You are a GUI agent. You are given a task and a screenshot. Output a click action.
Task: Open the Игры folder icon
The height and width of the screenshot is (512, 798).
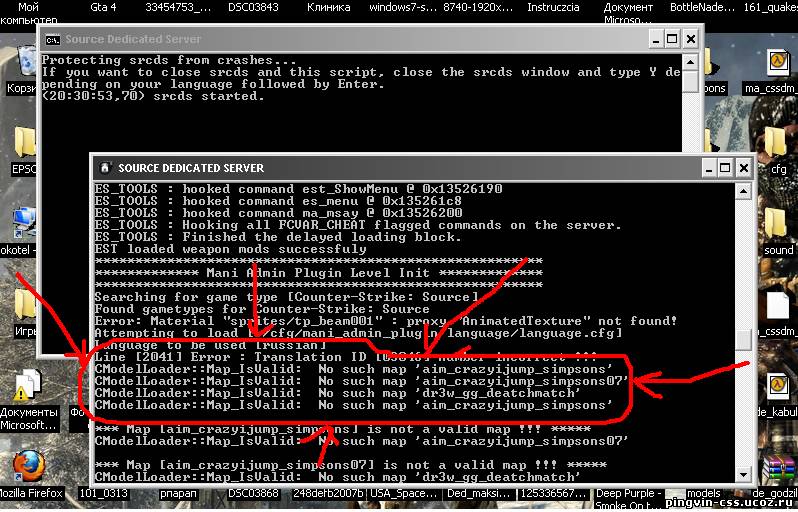(24, 304)
